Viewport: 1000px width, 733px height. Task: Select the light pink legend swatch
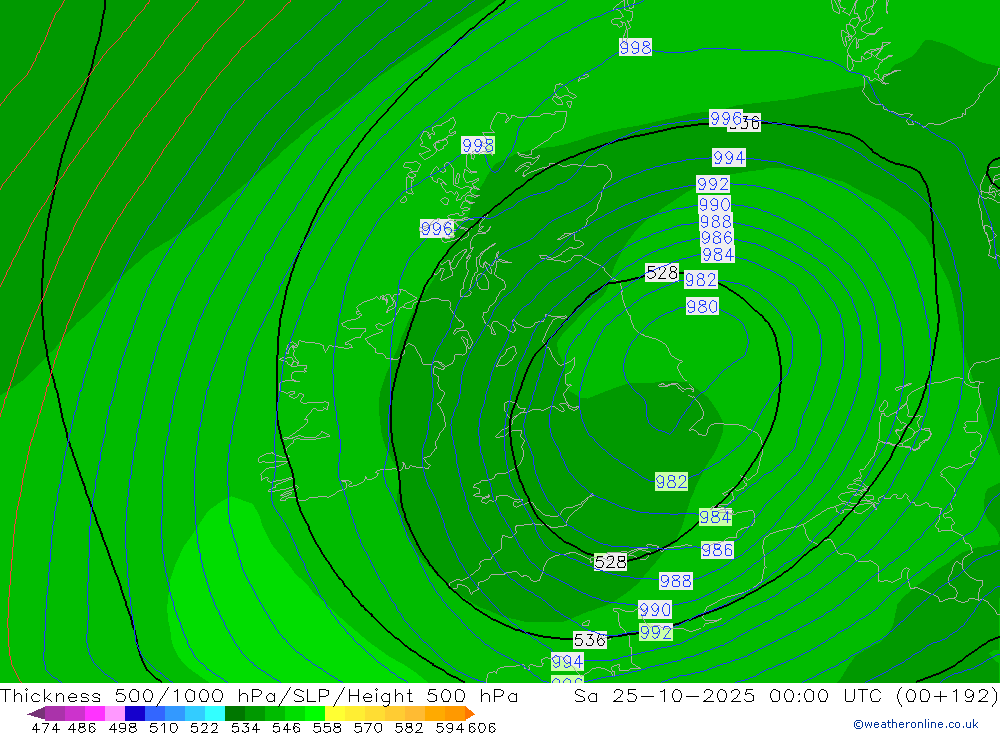coord(115,713)
